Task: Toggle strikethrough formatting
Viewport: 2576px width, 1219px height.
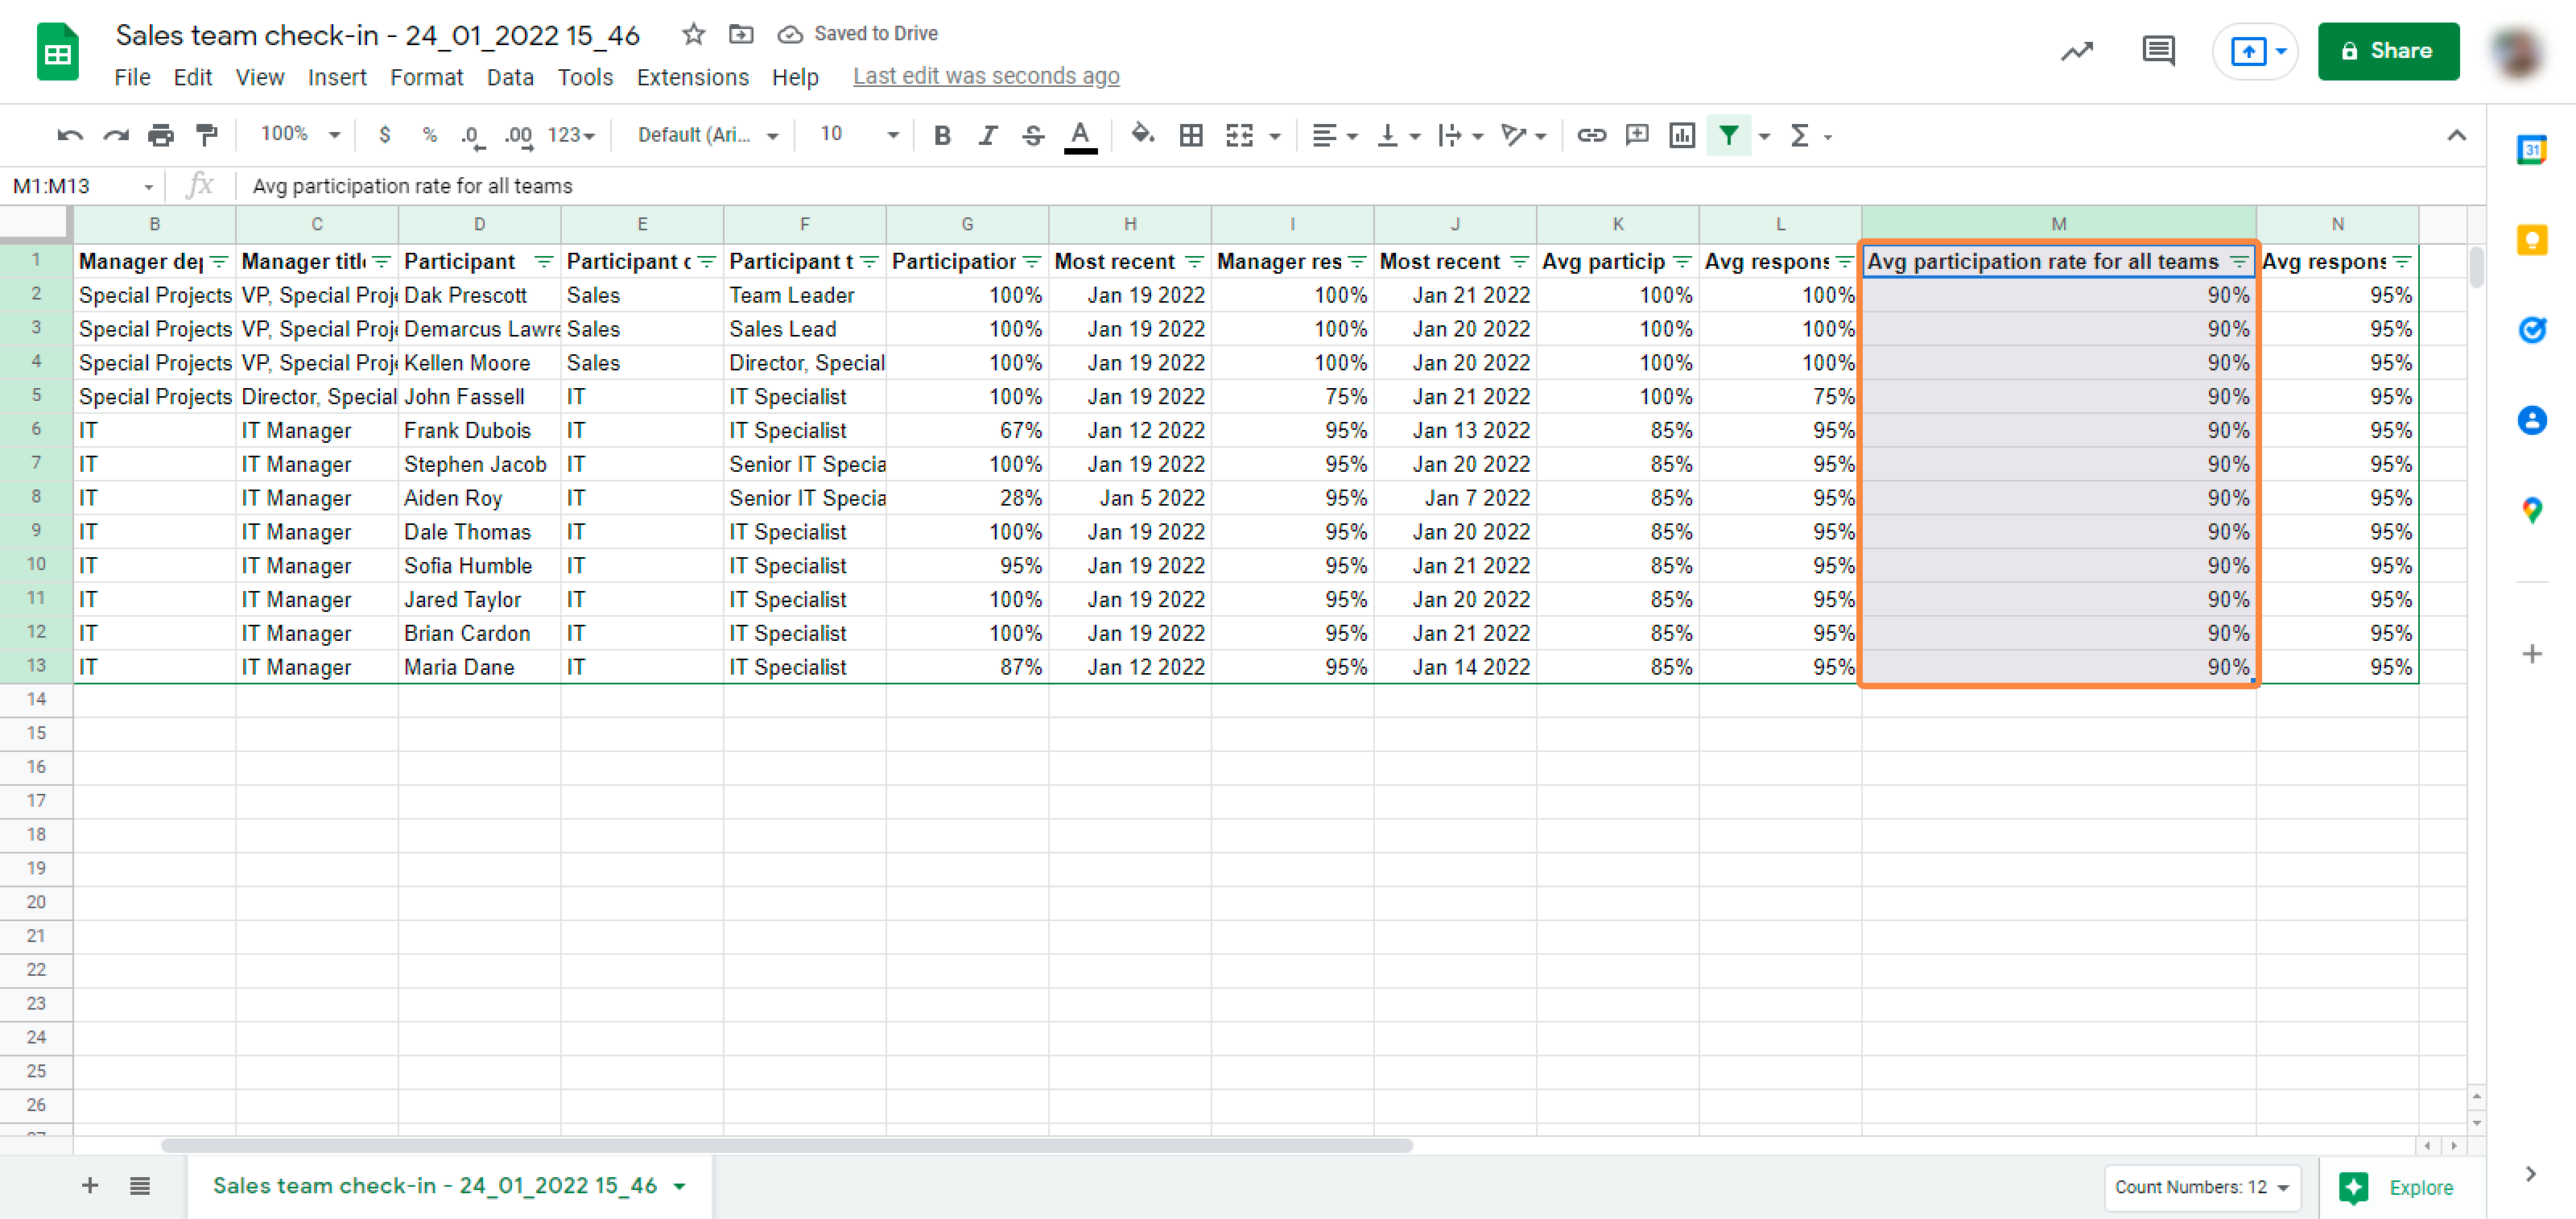Action: [1033, 135]
